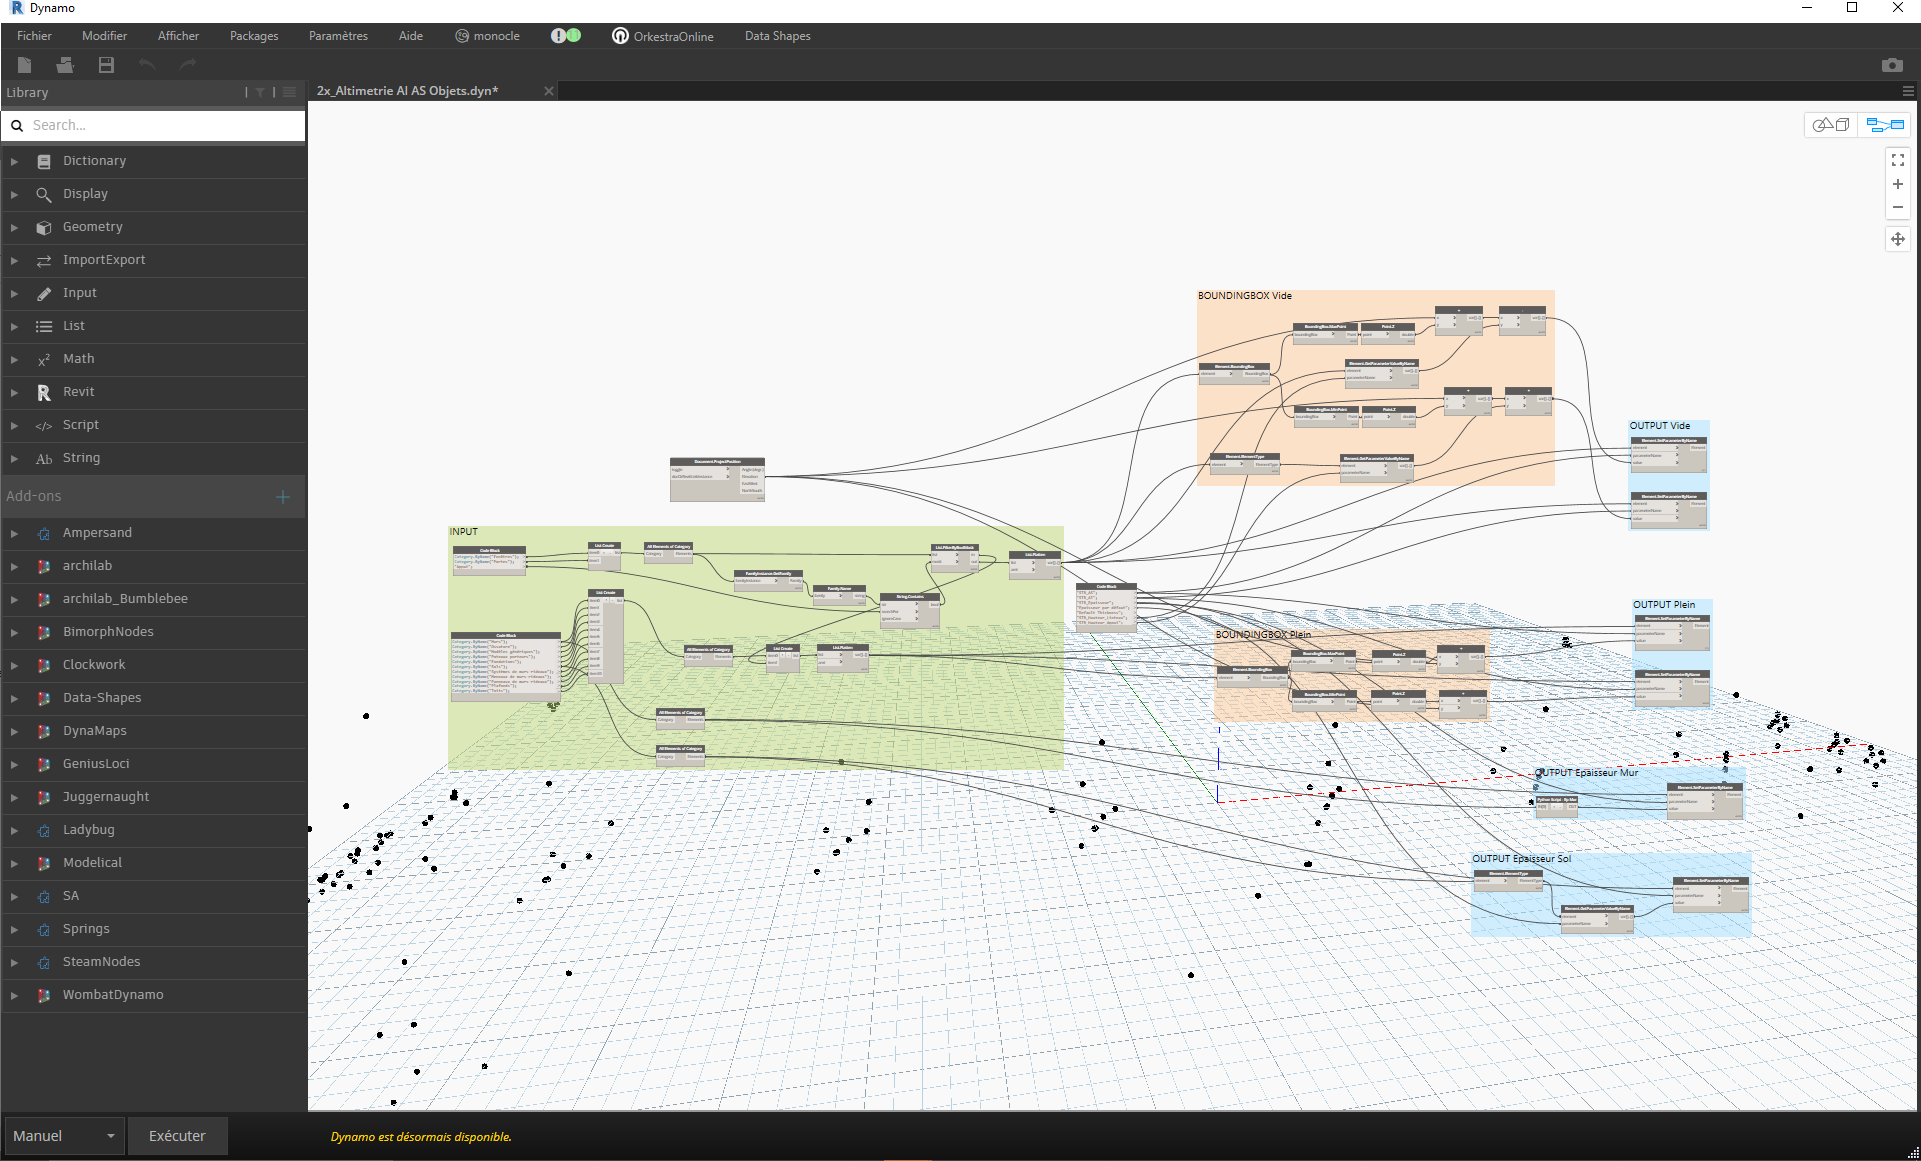
Task: Select the 2x_Altimetrie AI AS Objets.dyn tab
Action: [x=407, y=91]
